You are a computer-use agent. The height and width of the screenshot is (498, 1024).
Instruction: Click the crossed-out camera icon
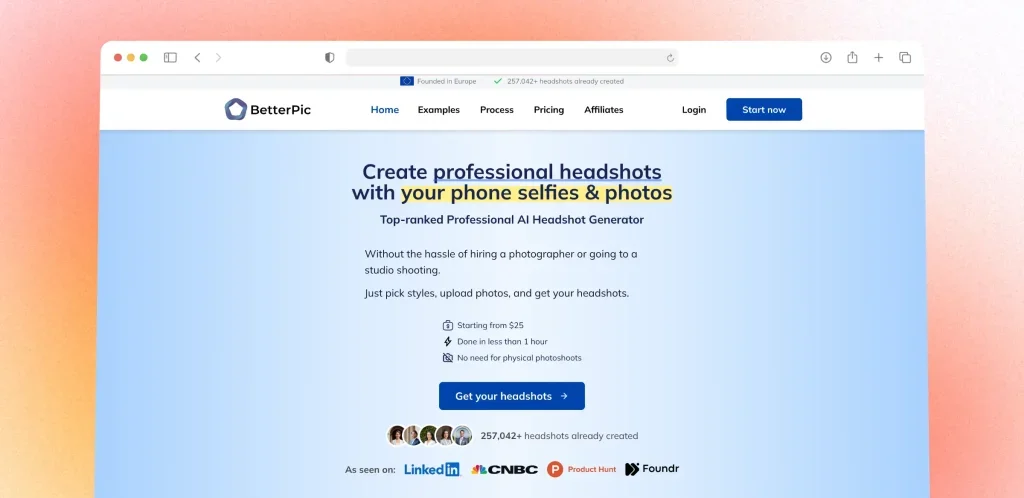pos(447,358)
